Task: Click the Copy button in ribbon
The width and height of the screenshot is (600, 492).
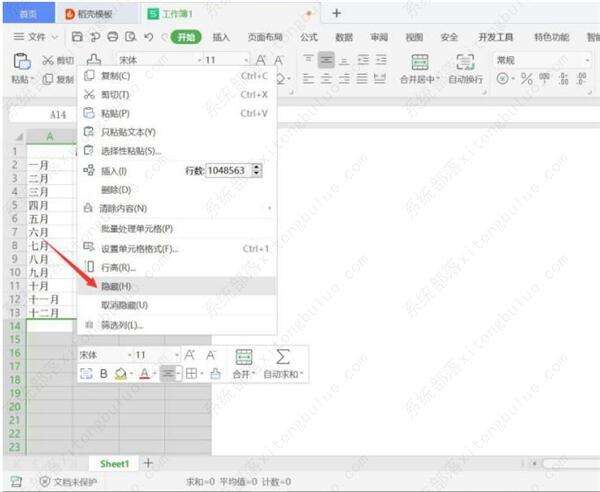Action: click(x=58, y=79)
